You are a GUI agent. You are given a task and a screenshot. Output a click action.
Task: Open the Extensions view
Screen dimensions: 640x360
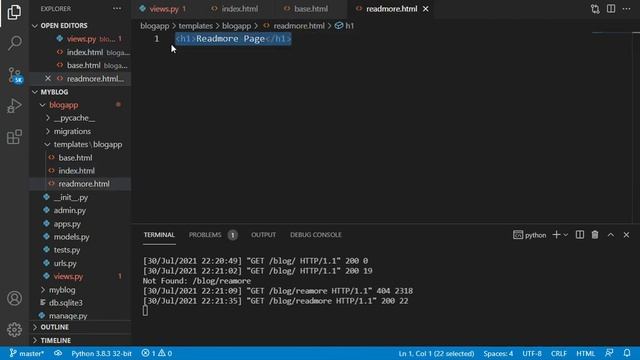point(14,137)
